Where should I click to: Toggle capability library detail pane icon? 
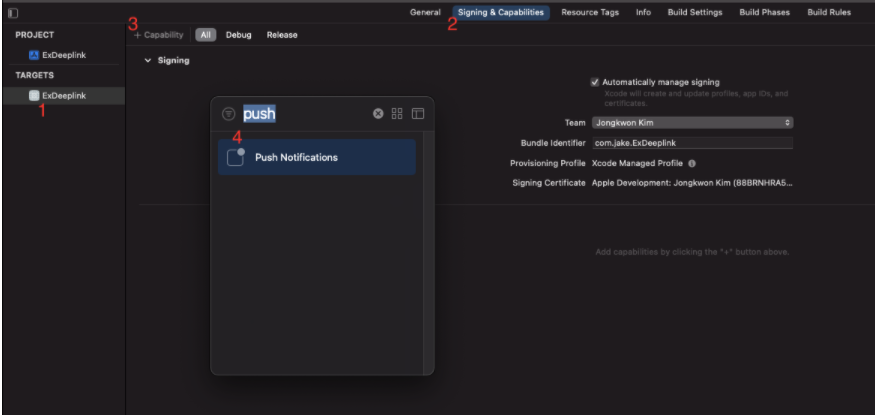click(418, 114)
